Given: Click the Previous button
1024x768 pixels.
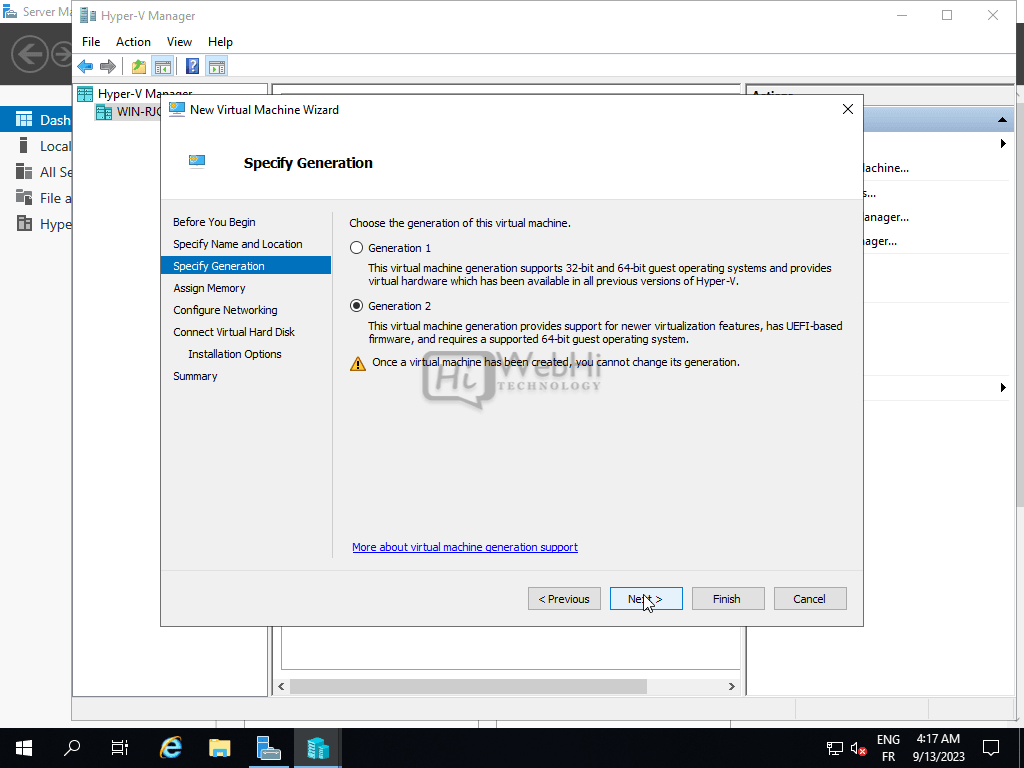Looking at the screenshot, I should [x=564, y=599].
